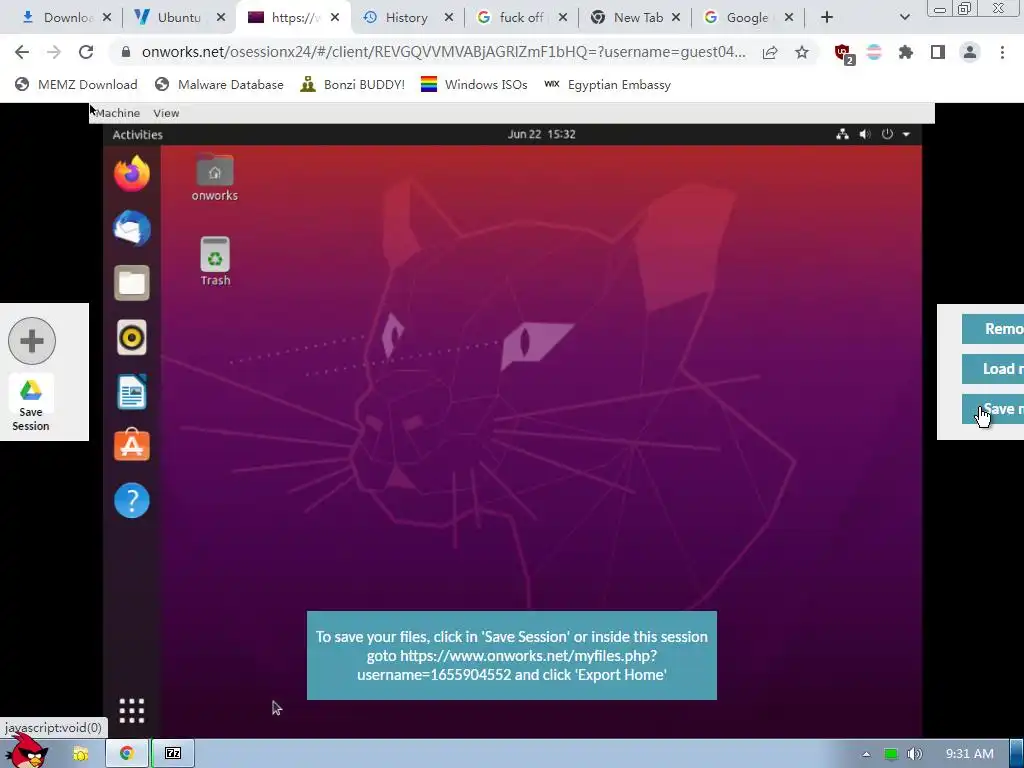Open the striped flag extension icon
This screenshot has width=1024, height=768.
click(874, 52)
